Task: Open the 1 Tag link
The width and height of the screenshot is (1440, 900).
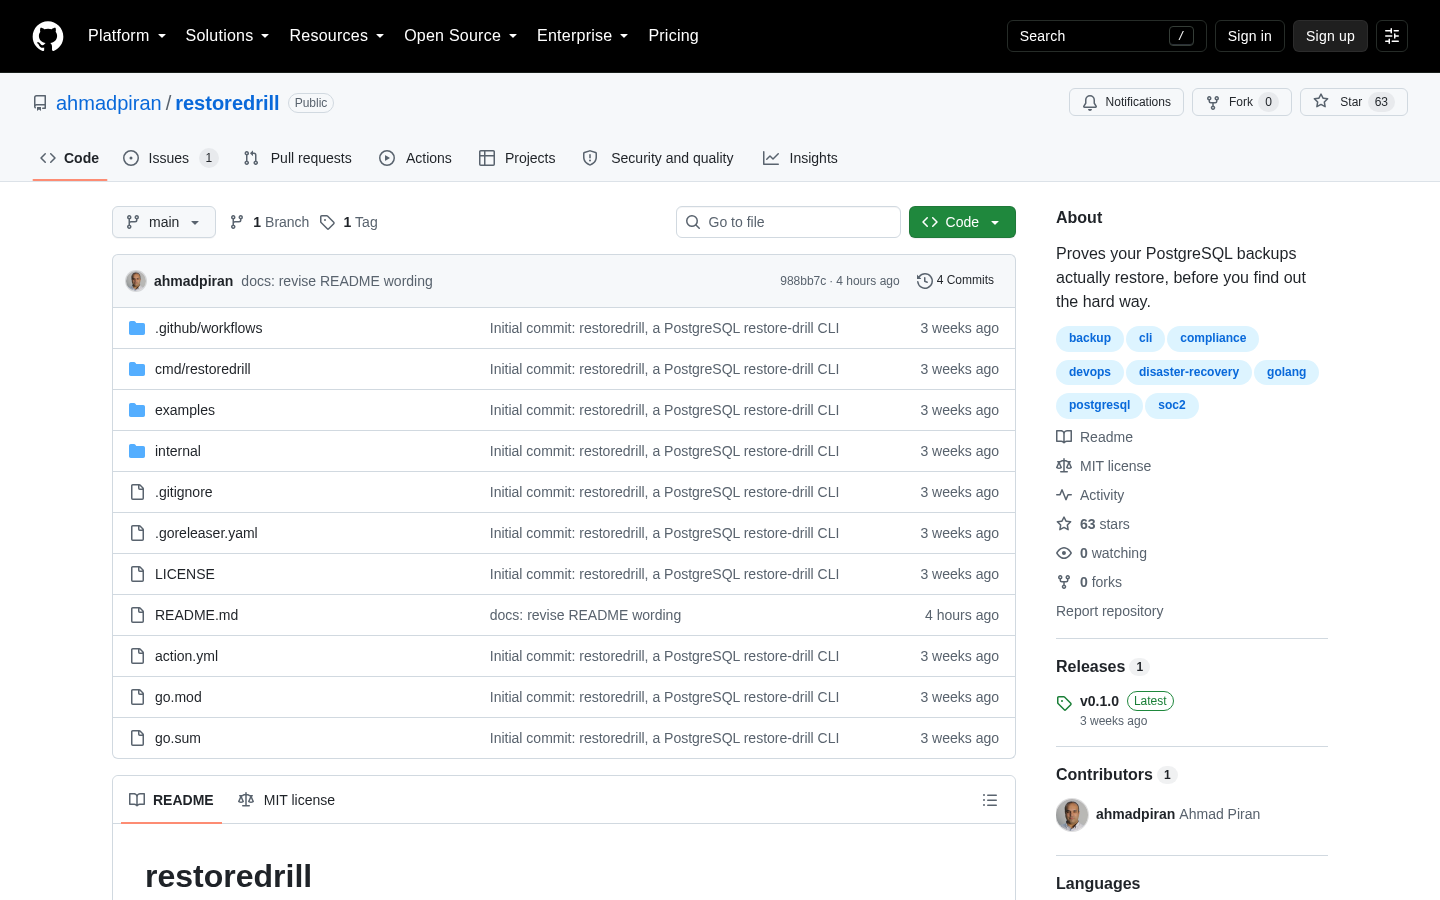Action: click(x=348, y=222)
